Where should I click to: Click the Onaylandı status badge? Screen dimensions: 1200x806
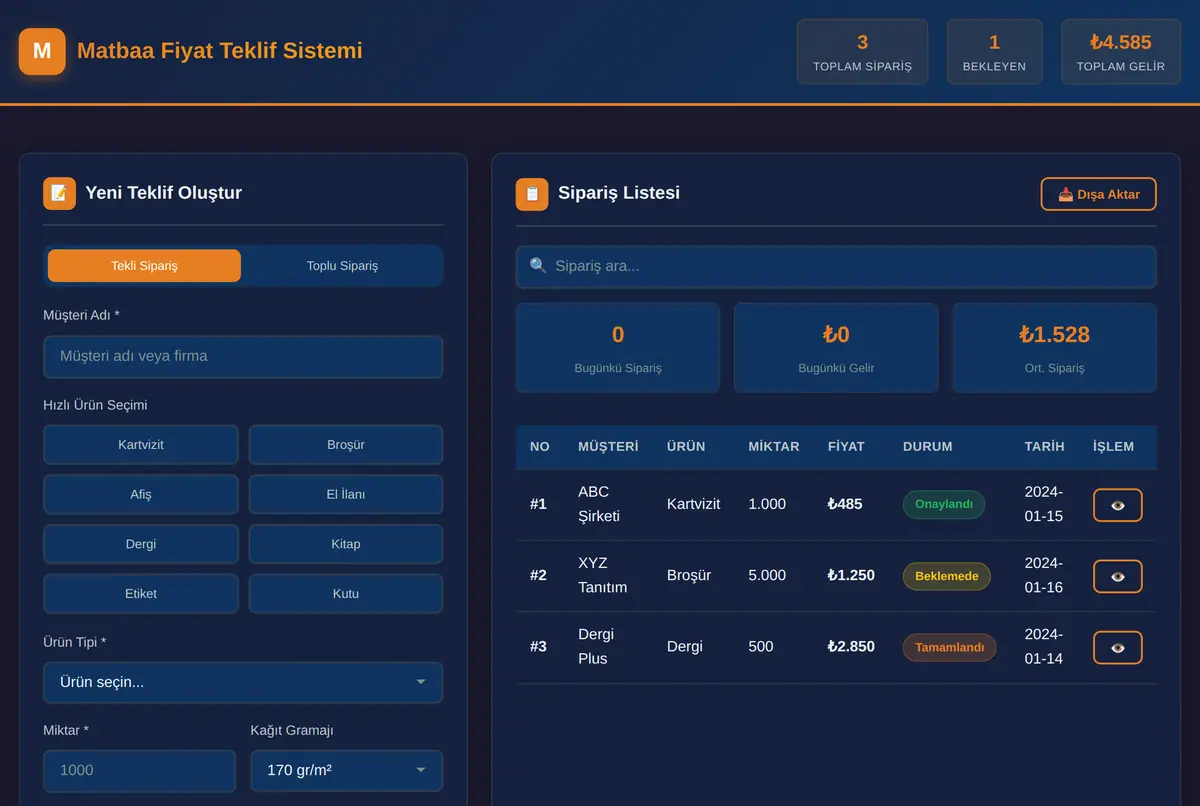click(x=944, y=504)
